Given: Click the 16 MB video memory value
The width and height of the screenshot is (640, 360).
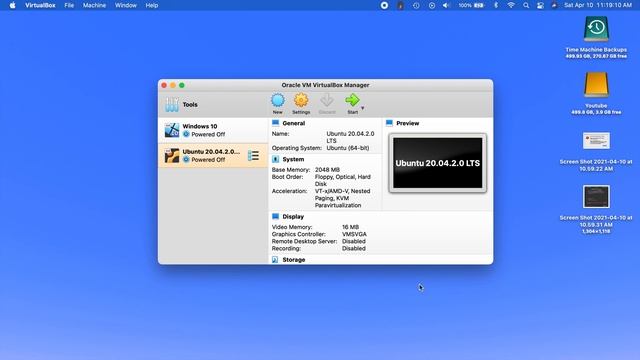Looking at the screenshot, I should click(350, 227).
